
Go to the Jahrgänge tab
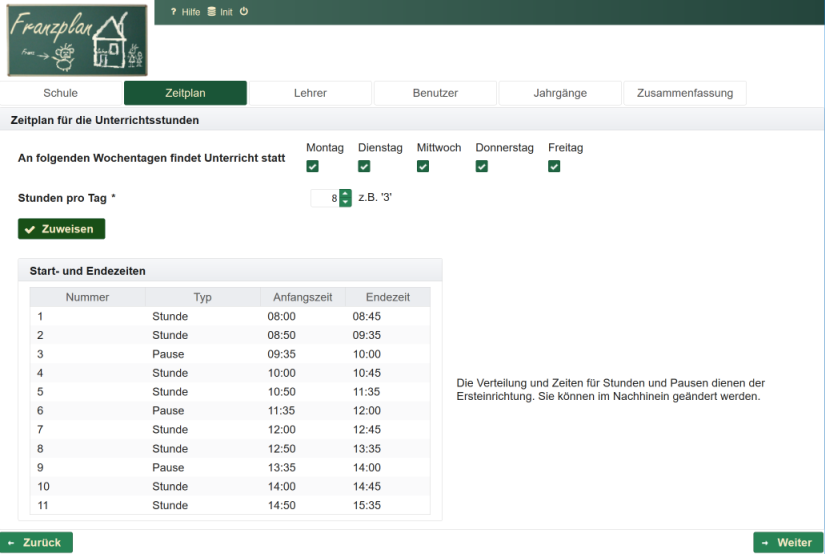click(560, 93)
